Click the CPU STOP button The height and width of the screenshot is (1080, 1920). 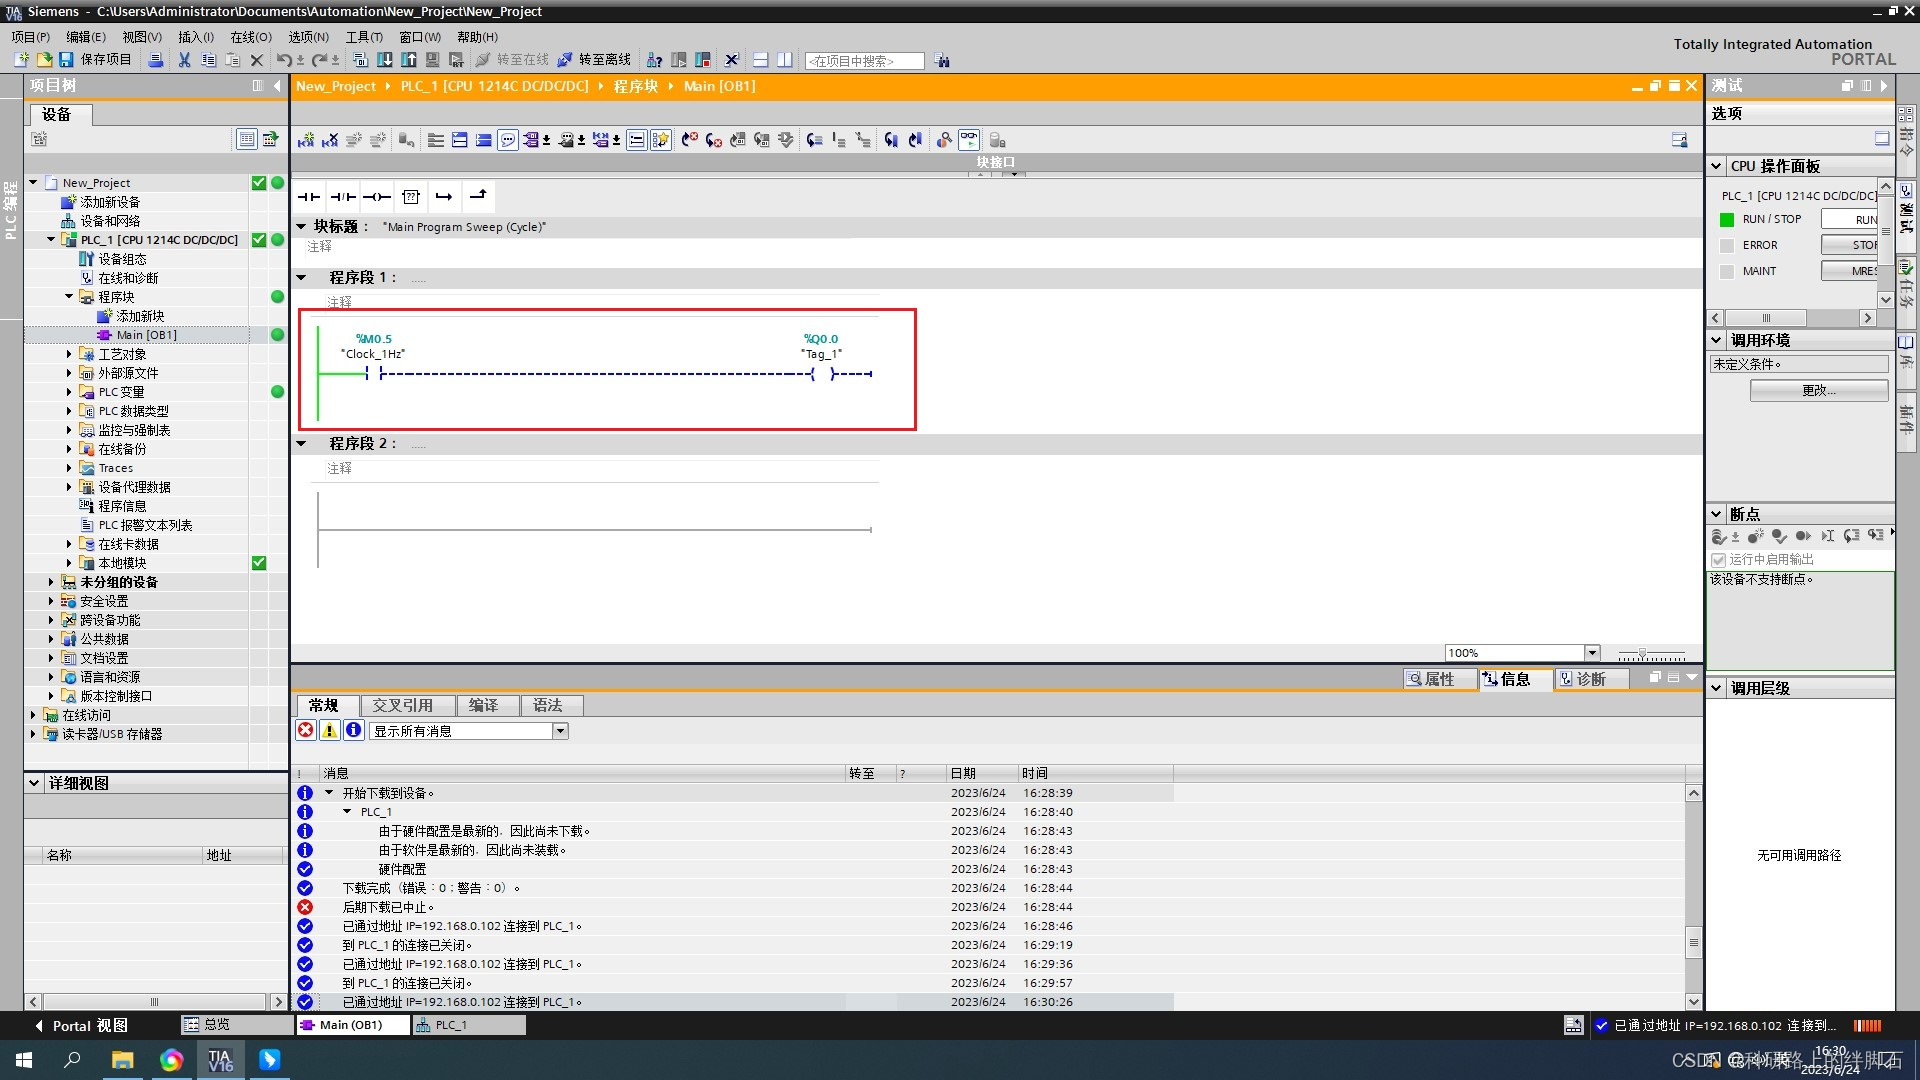click(1849, 245)
